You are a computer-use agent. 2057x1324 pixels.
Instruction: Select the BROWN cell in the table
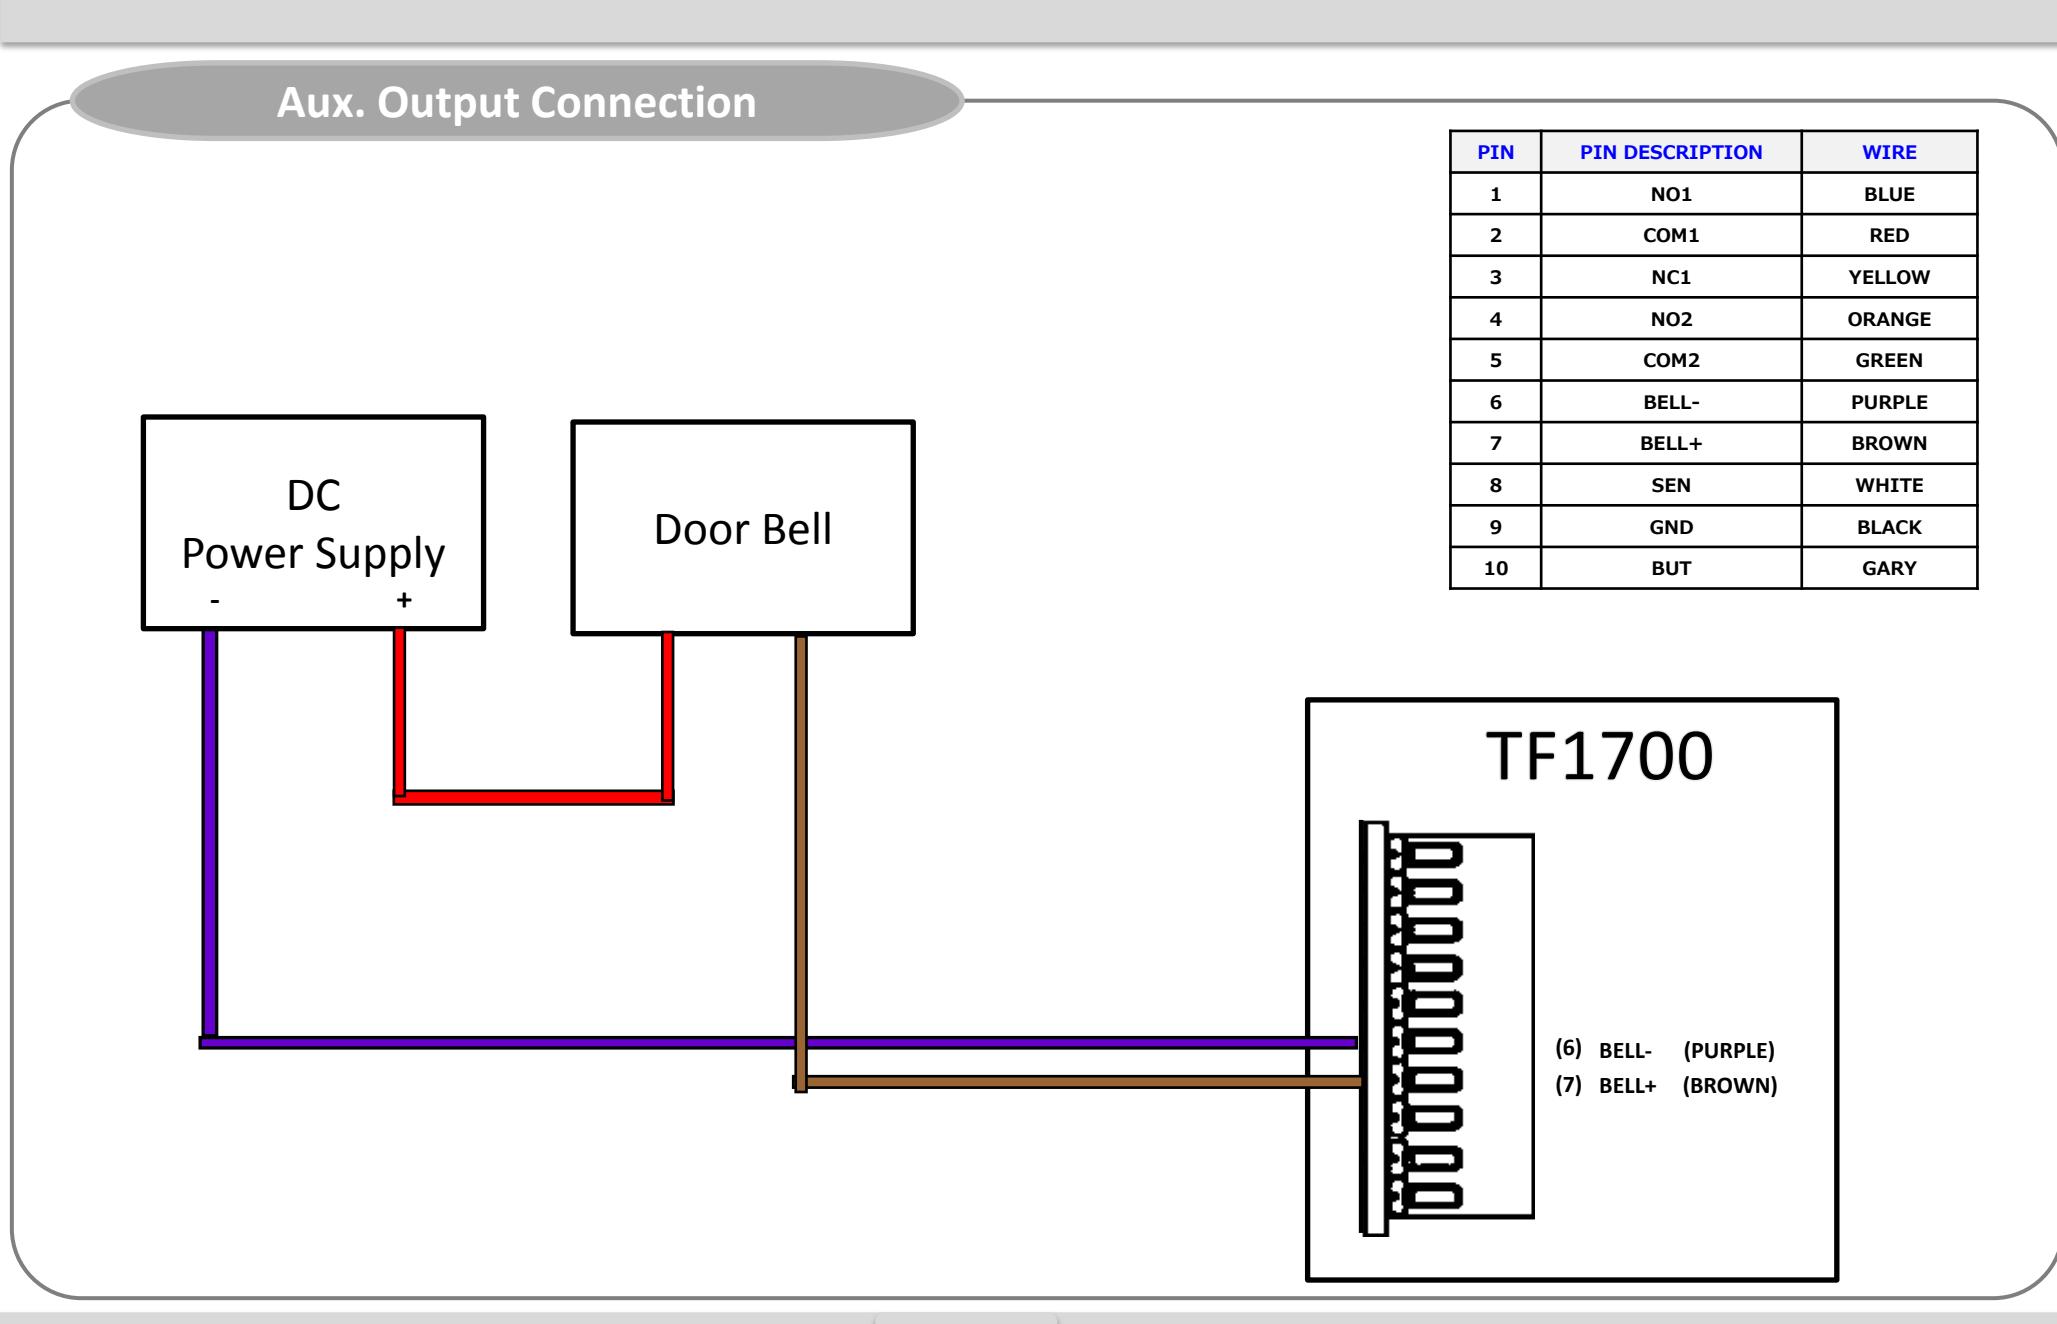(1889, 443)
